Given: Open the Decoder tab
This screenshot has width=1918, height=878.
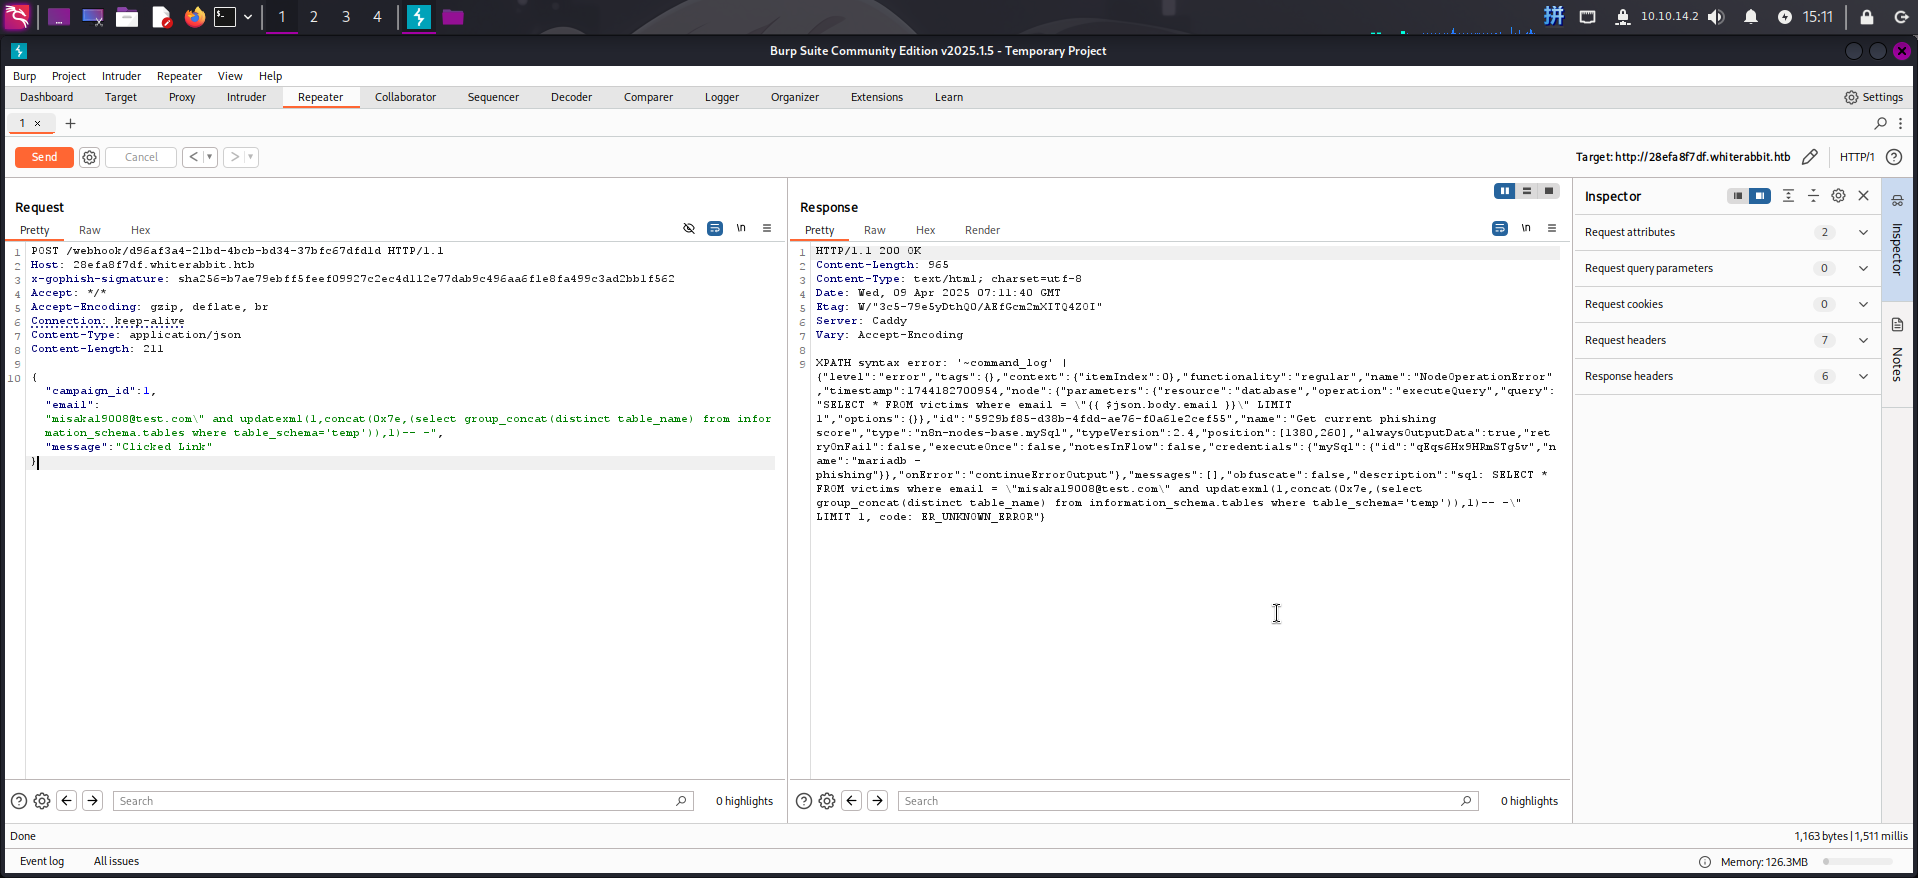Looking at the screenshot, I should [571, 97].
